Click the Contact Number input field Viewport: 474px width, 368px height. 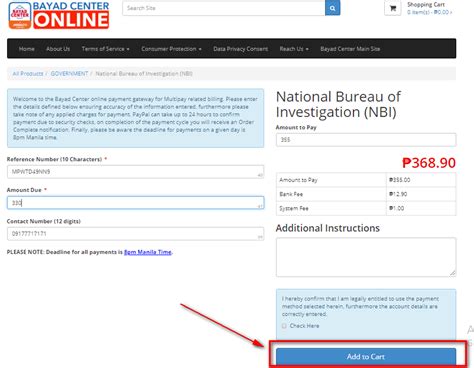pos(135,234)
